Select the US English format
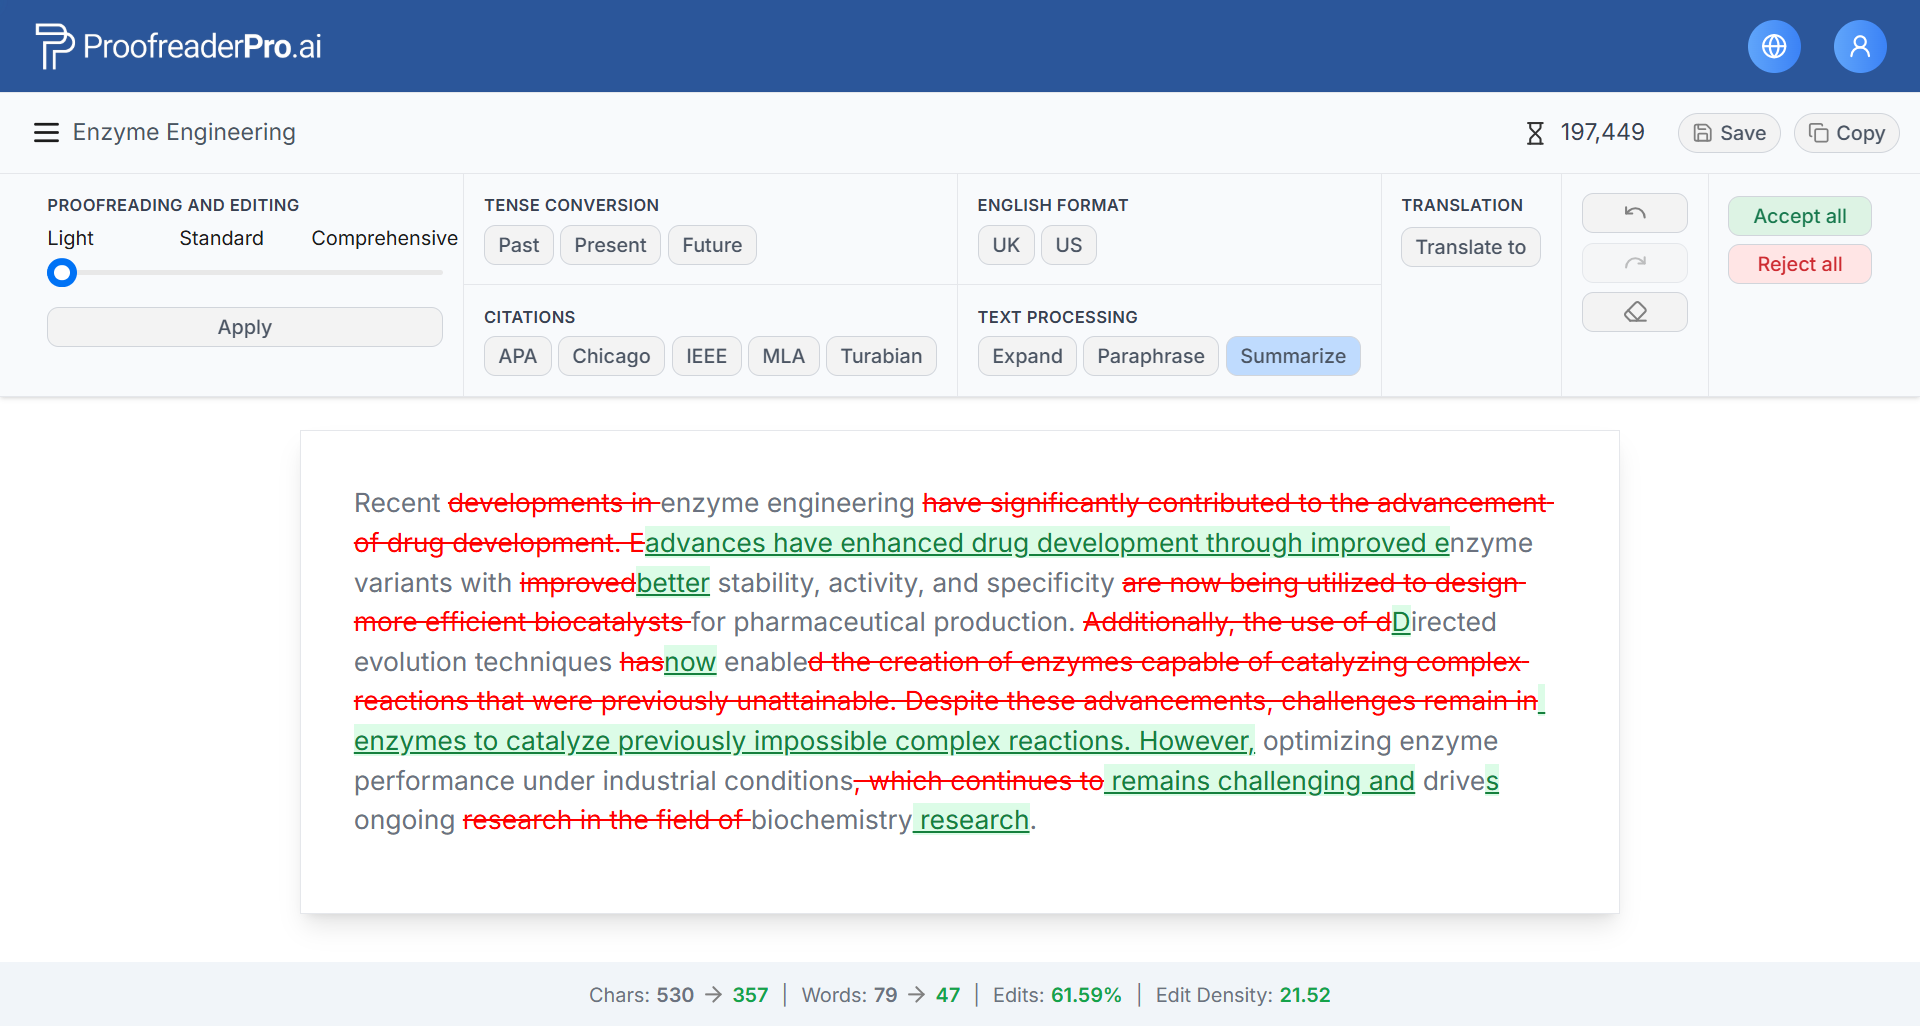 [1068, 245]
